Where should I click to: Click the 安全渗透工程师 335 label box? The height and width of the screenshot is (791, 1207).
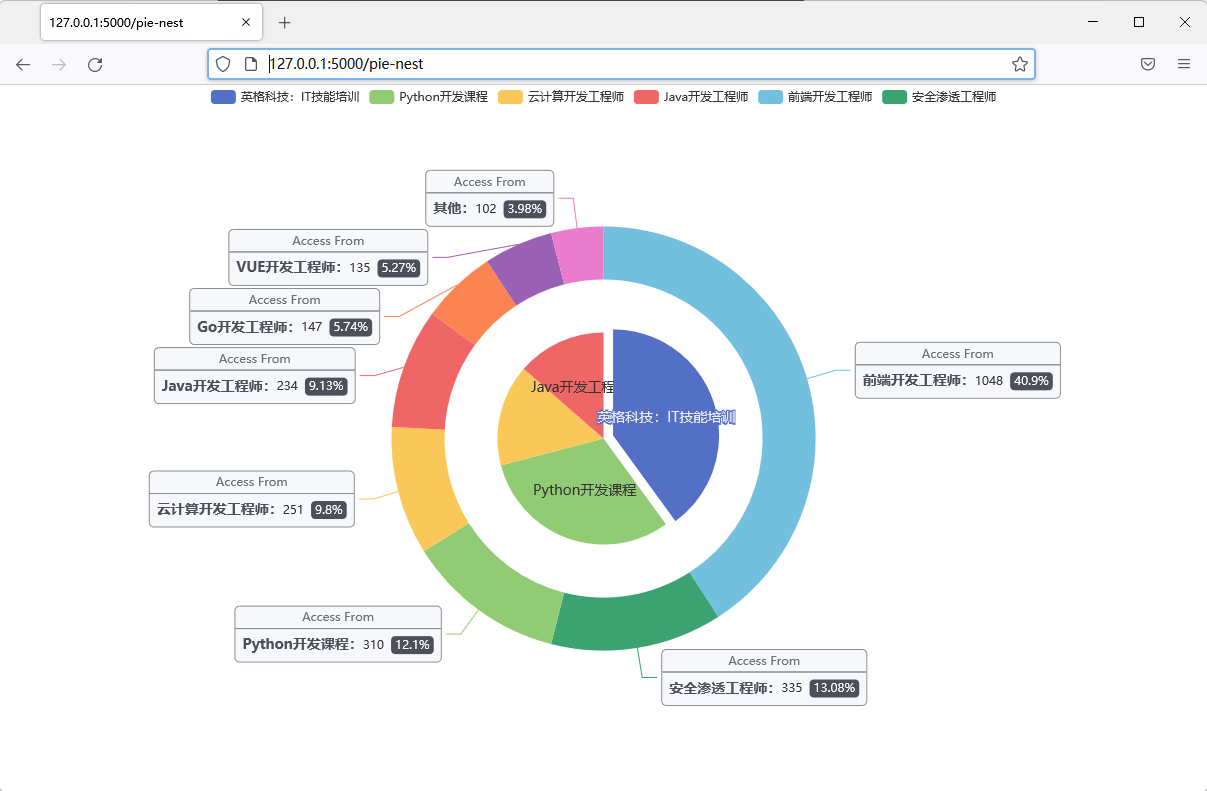pyautogui.click(x=764, y=678)
